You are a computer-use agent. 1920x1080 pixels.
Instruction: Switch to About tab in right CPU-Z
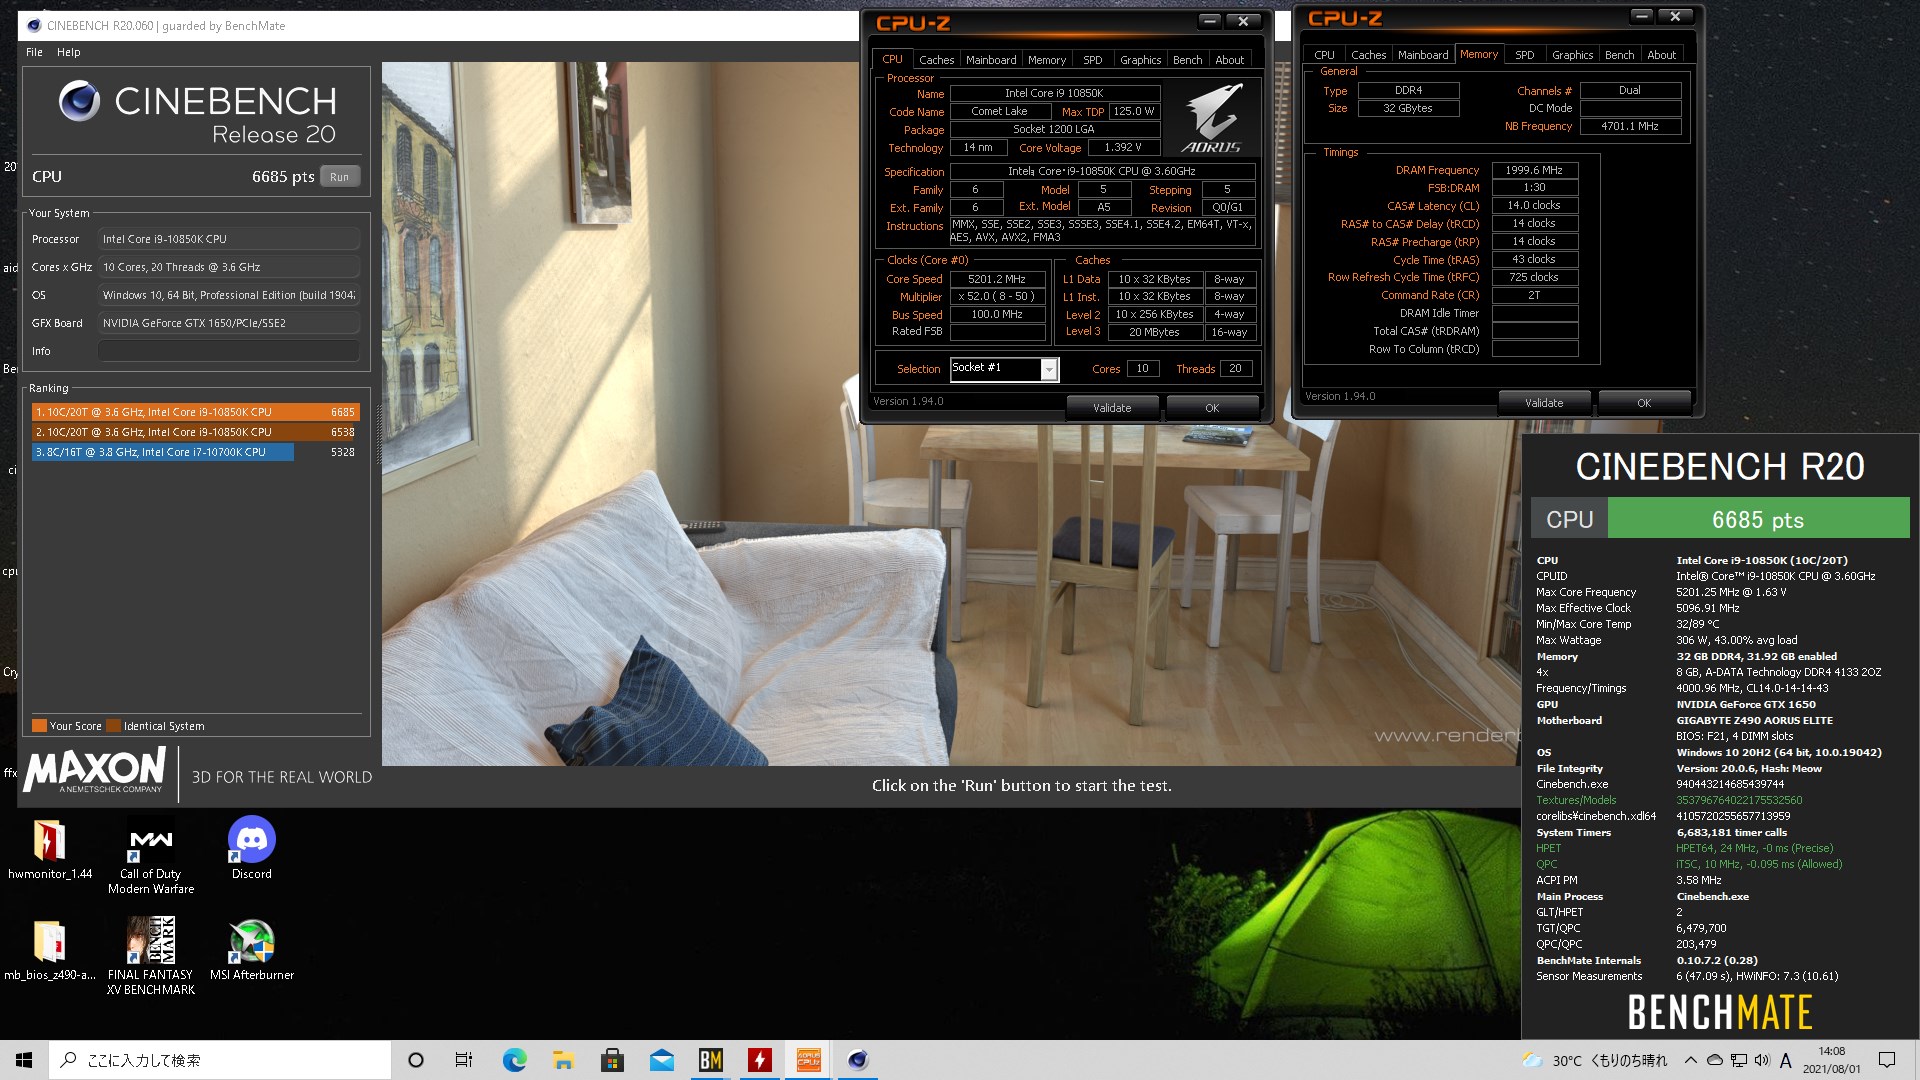[x=1661, y=55]
